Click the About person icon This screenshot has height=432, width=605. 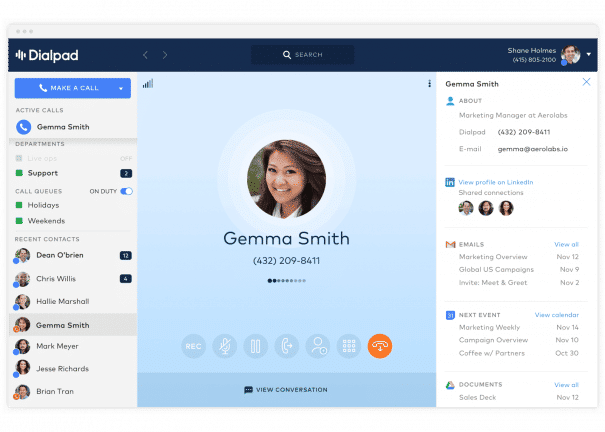tap(450, 101)
